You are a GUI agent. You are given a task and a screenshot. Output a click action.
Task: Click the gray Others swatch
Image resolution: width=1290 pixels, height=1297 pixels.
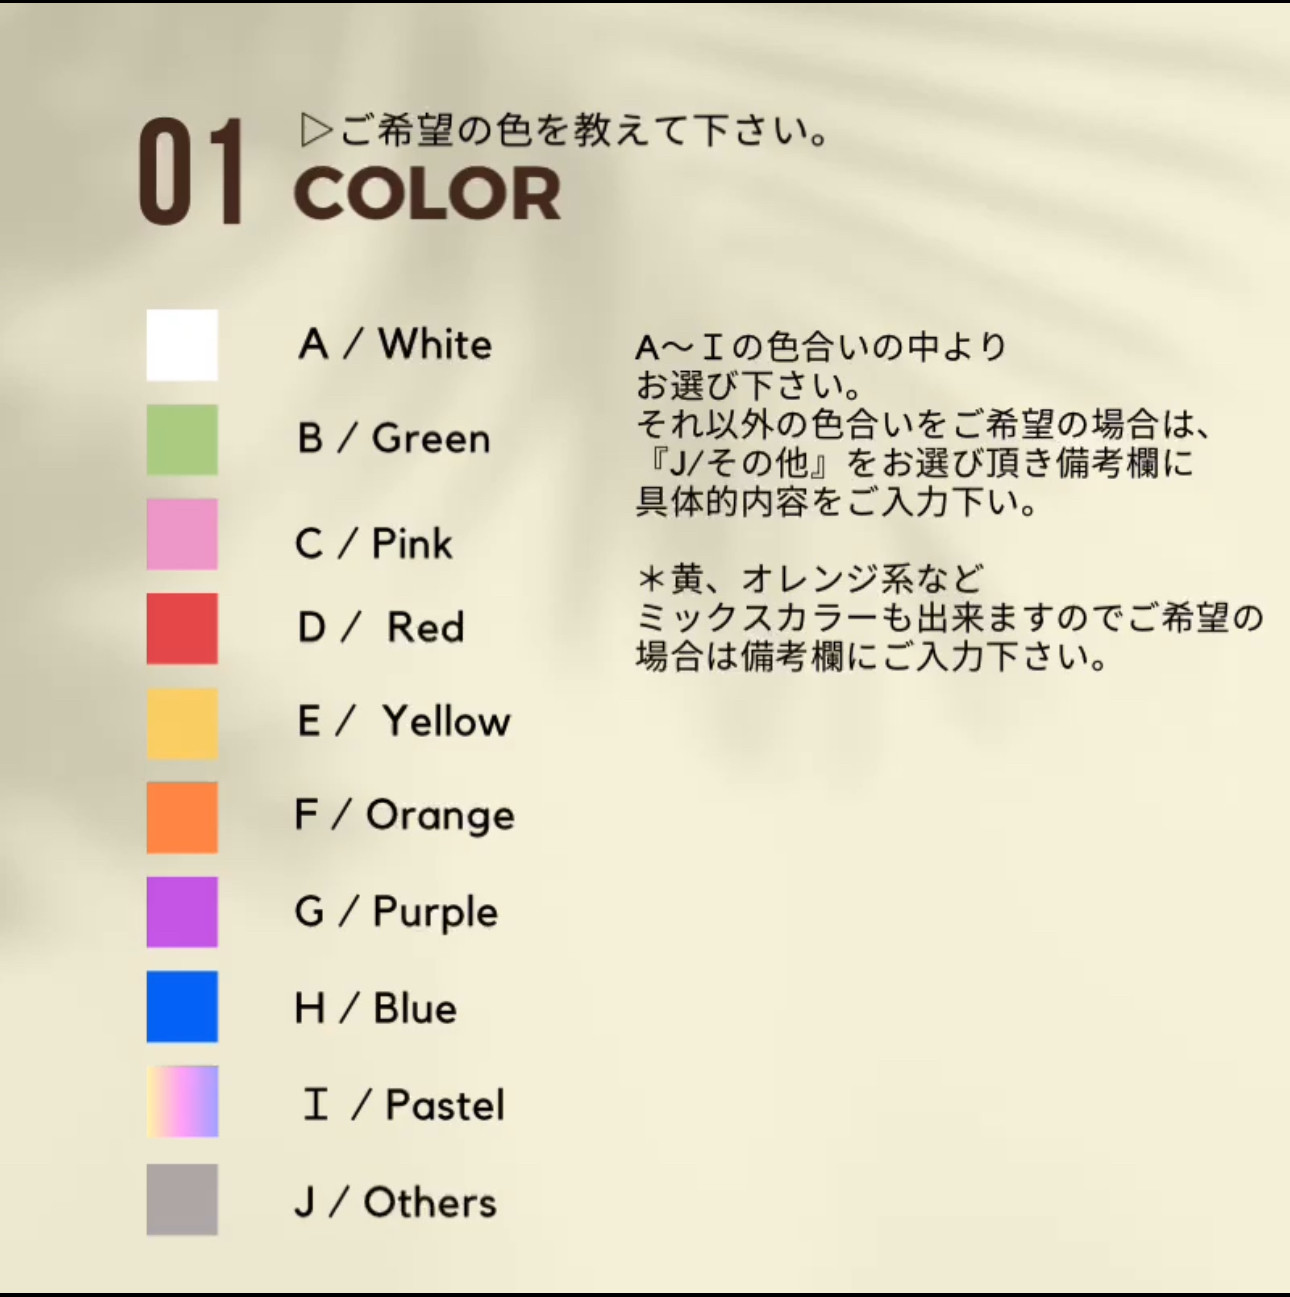(182, 1199)
